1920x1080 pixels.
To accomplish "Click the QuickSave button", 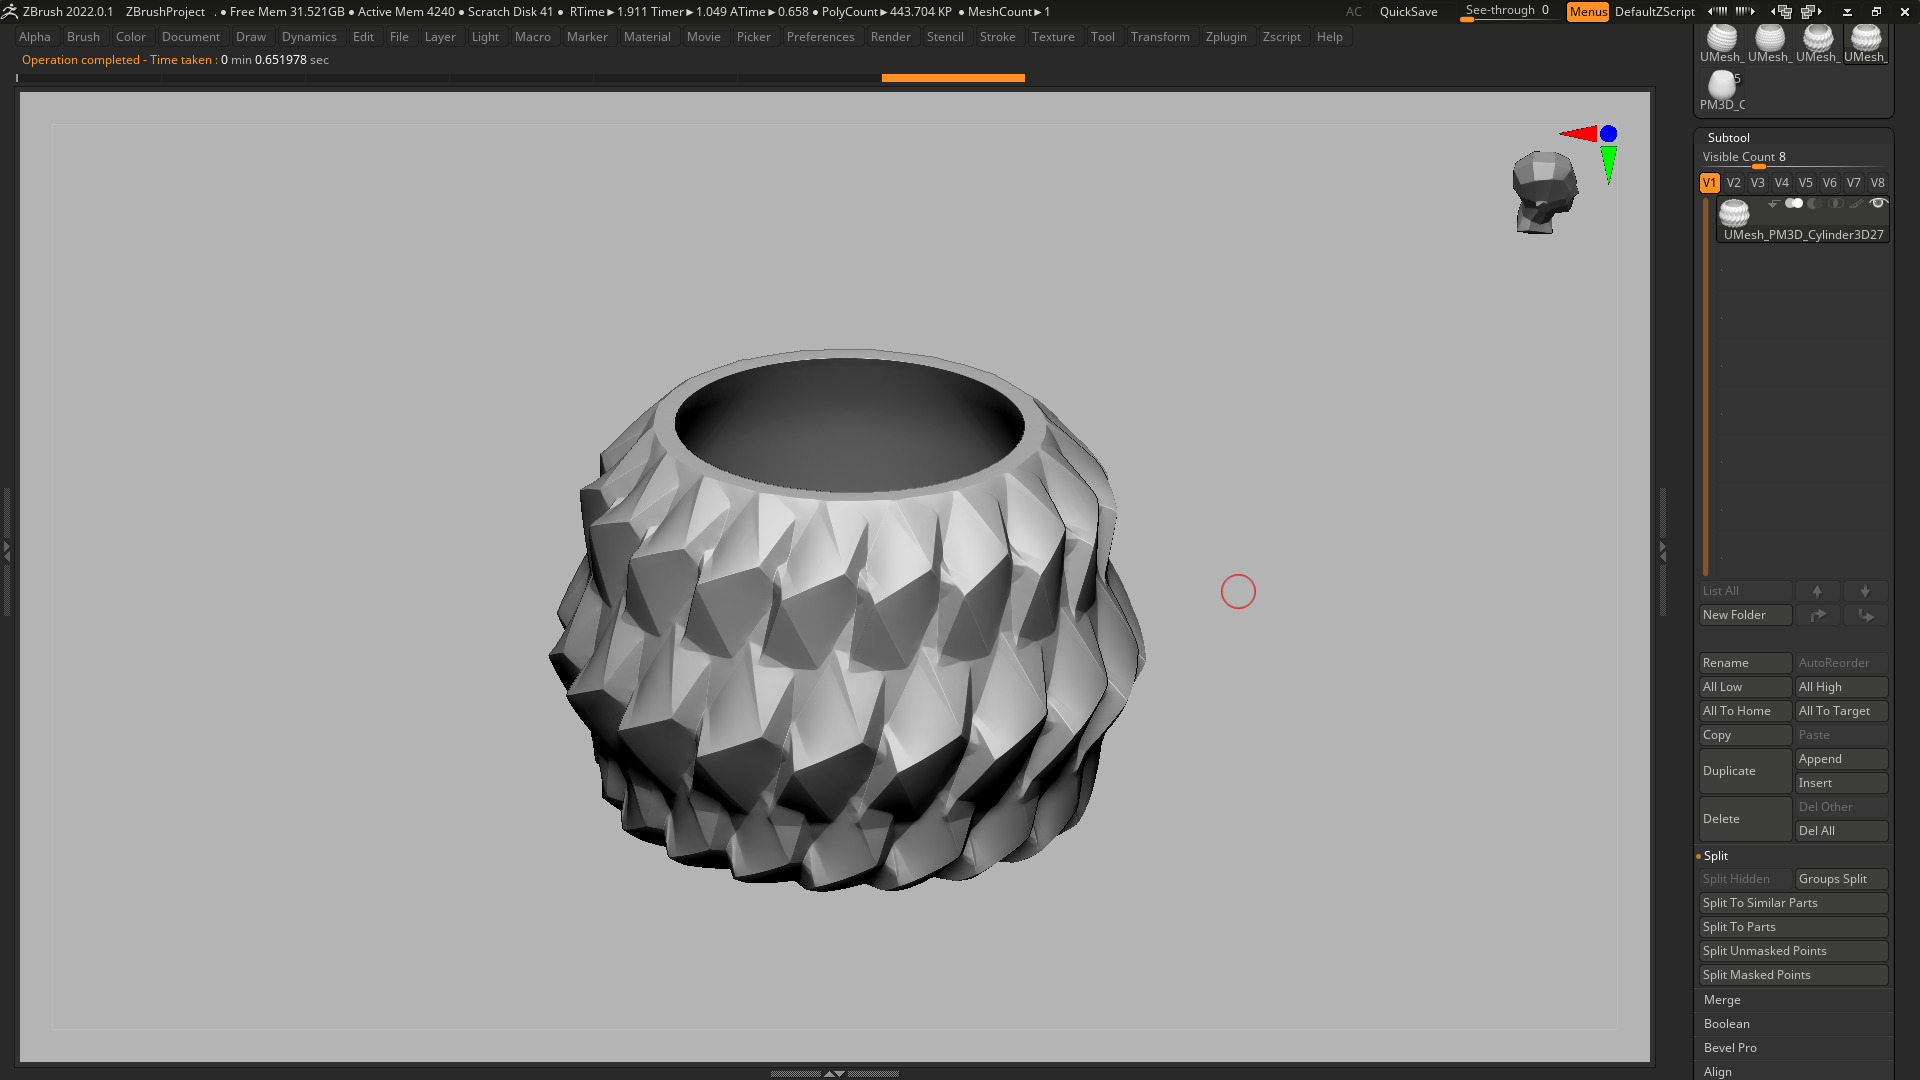I will pyautogui.click(x=1408, y=12).
